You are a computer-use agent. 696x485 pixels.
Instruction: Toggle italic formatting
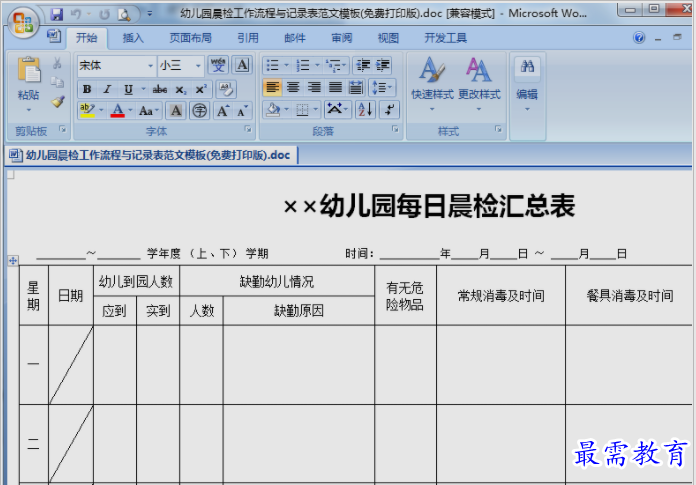[x=107, y=89]
